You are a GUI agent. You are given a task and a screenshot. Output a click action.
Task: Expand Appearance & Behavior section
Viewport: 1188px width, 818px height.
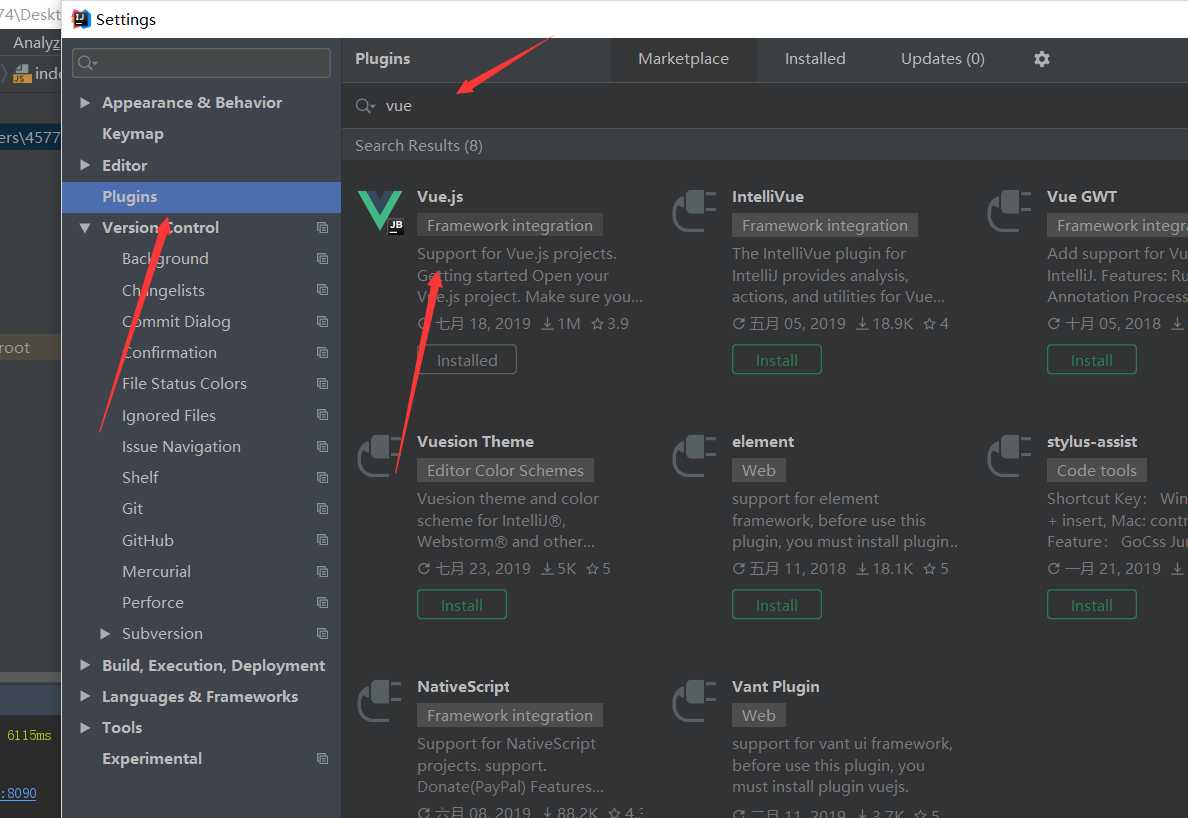tap(85, 102)
